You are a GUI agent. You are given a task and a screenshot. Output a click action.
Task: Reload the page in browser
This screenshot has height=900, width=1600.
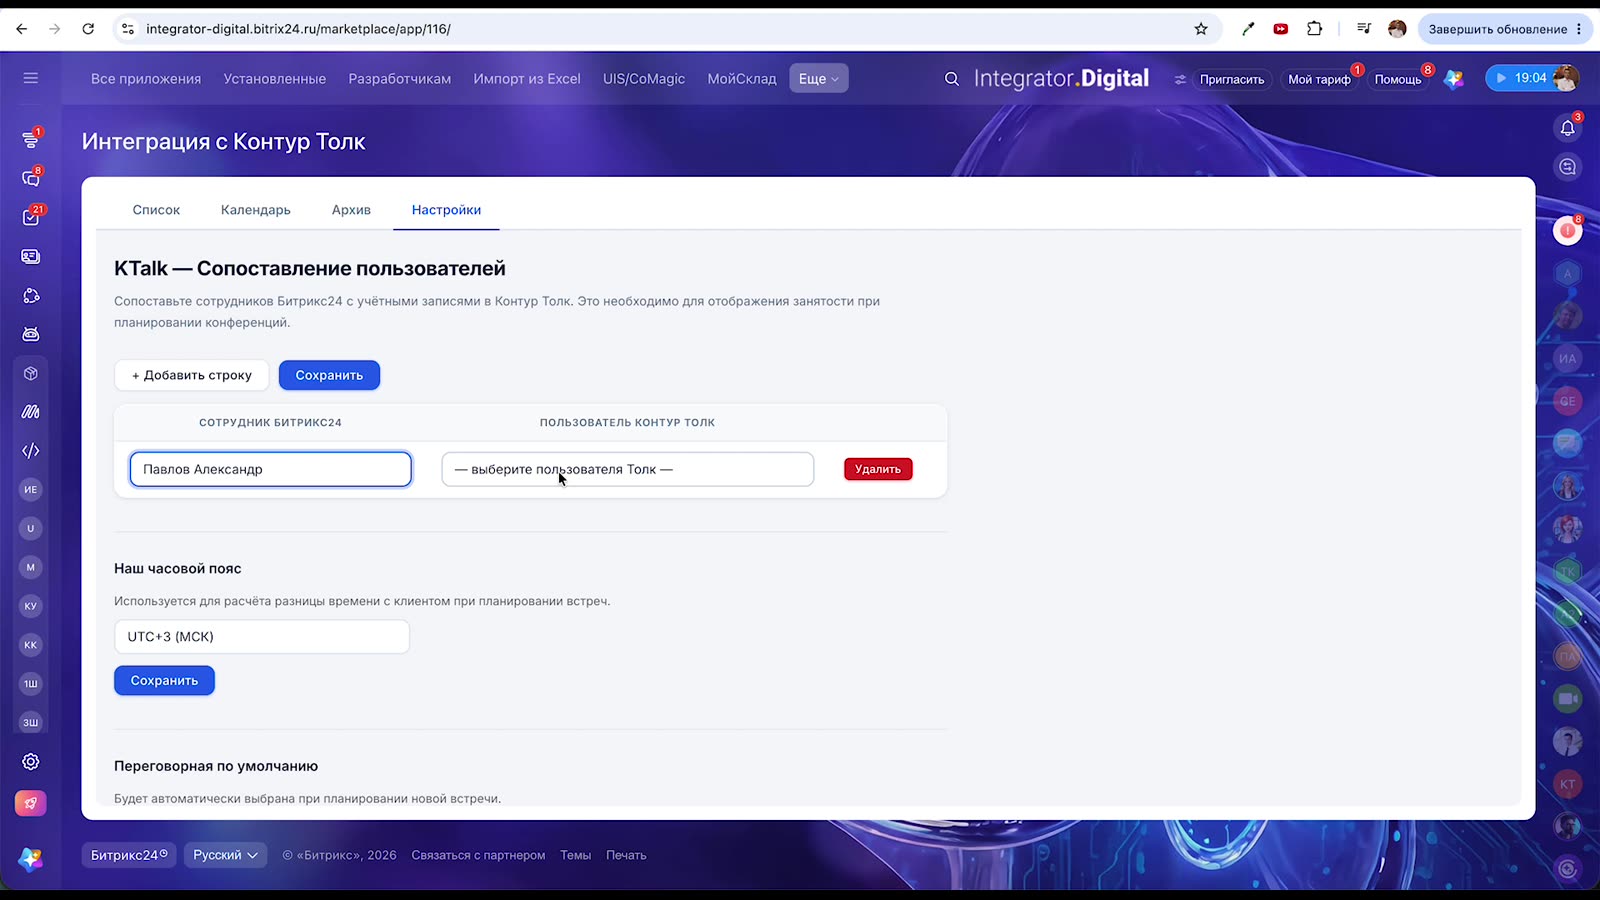88,29
